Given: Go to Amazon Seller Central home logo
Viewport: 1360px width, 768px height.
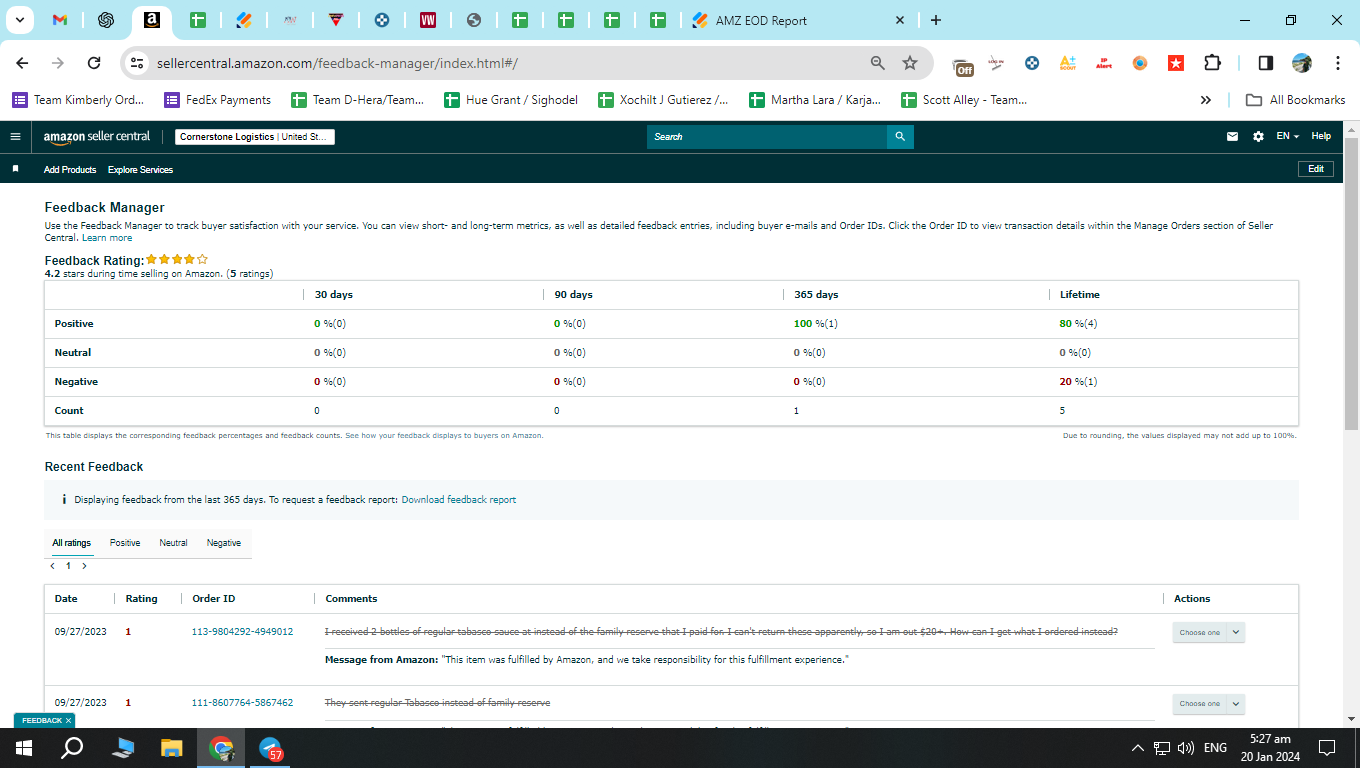Looking at the screenshot, I should tap(97, 137).
